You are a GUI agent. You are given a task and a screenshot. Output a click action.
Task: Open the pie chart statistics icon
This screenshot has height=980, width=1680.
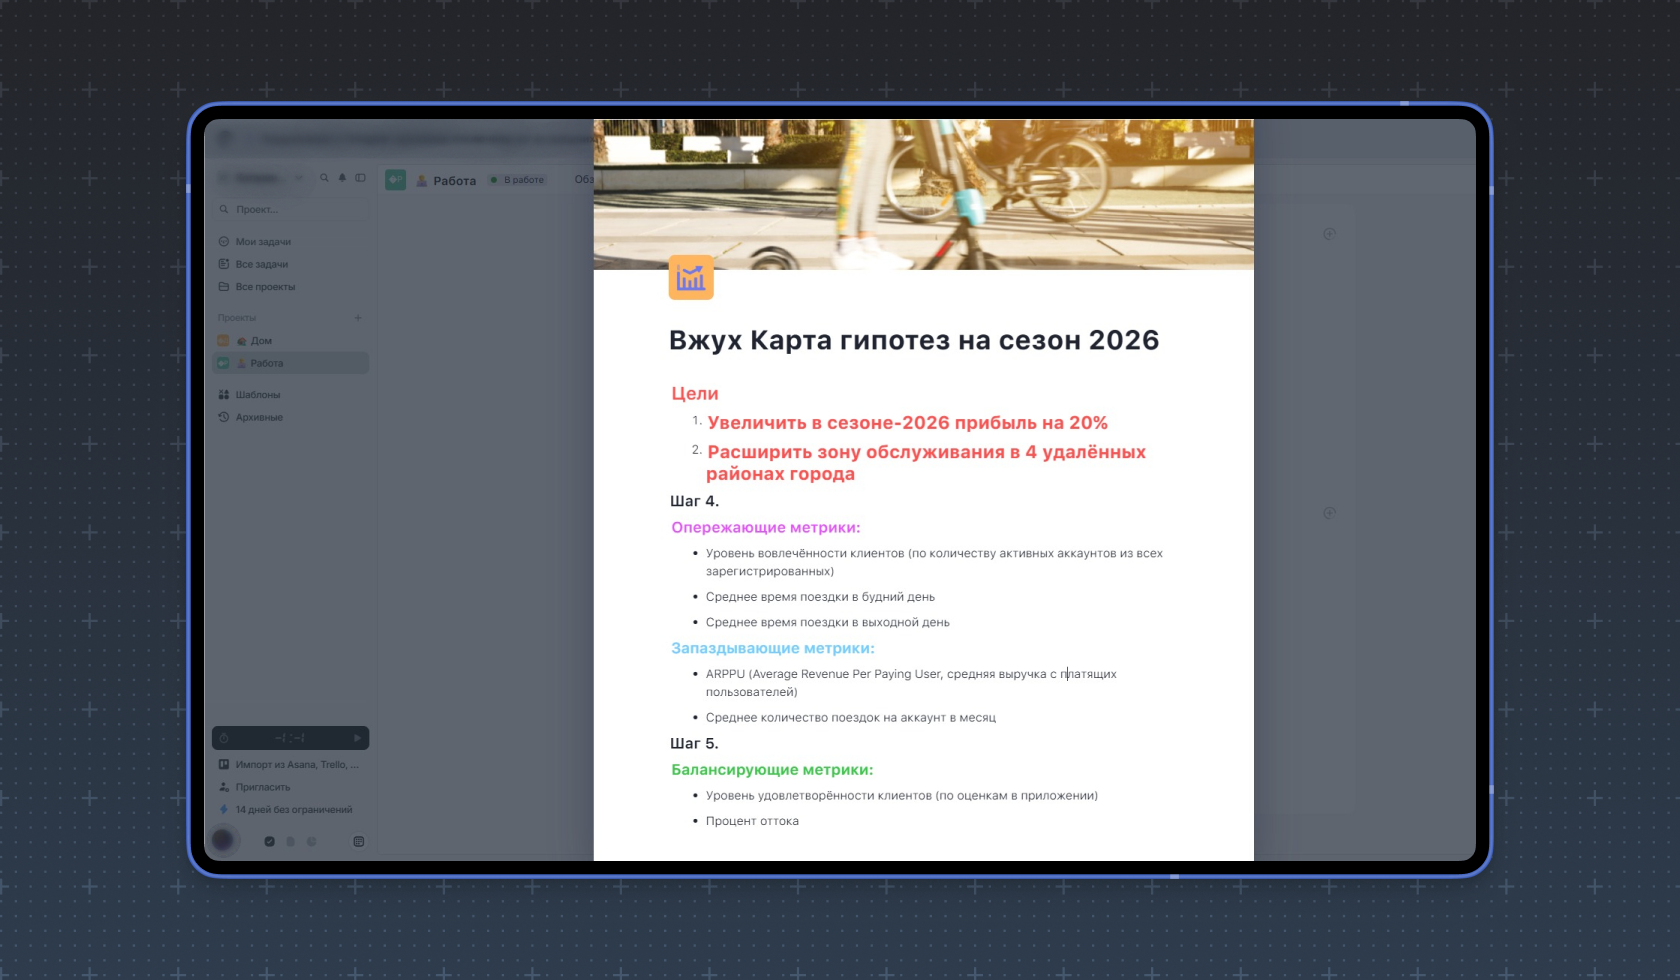[312, 841]
